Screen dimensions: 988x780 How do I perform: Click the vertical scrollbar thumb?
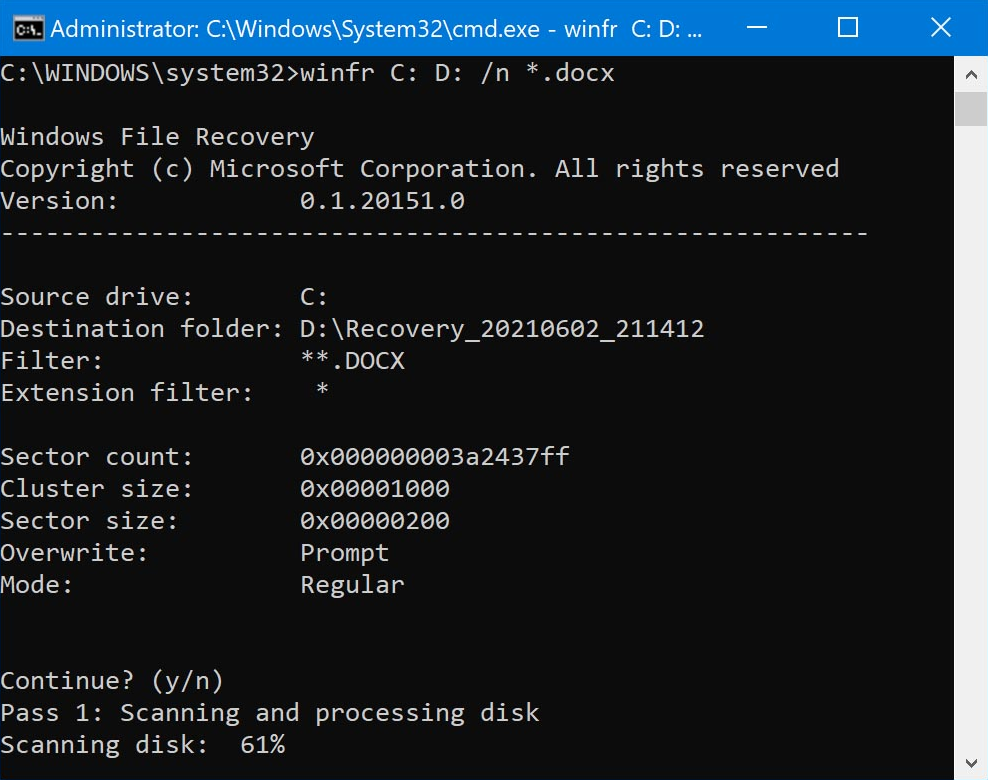pos(970,108)
